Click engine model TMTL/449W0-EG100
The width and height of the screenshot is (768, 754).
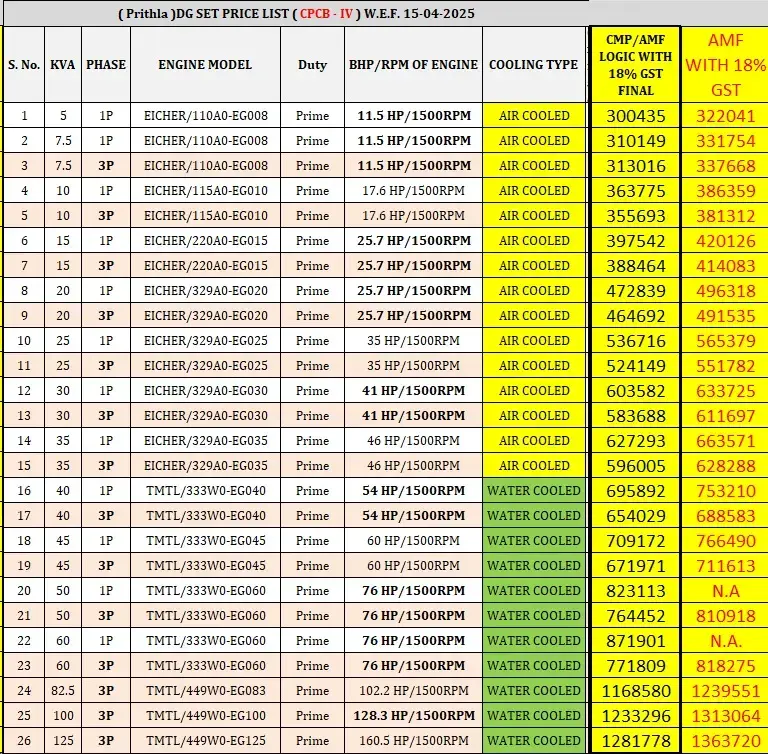(206, 715)
